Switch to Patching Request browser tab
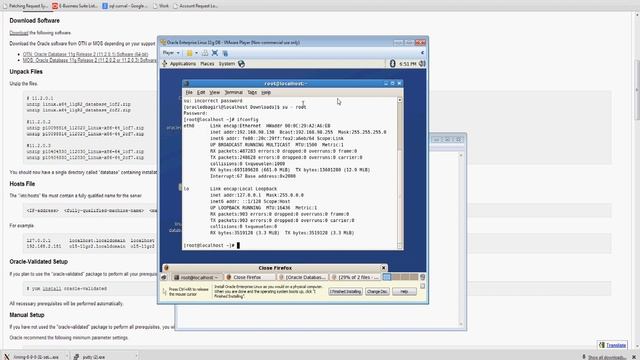Screen dimensions: 640x360 point(27,6)
